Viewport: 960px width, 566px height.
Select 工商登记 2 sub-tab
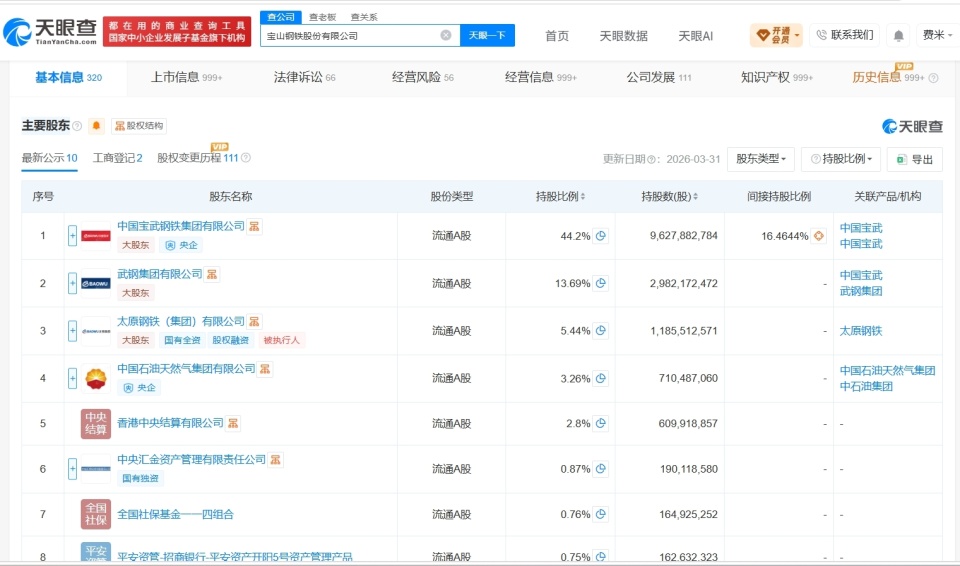[x=118, y=158]
